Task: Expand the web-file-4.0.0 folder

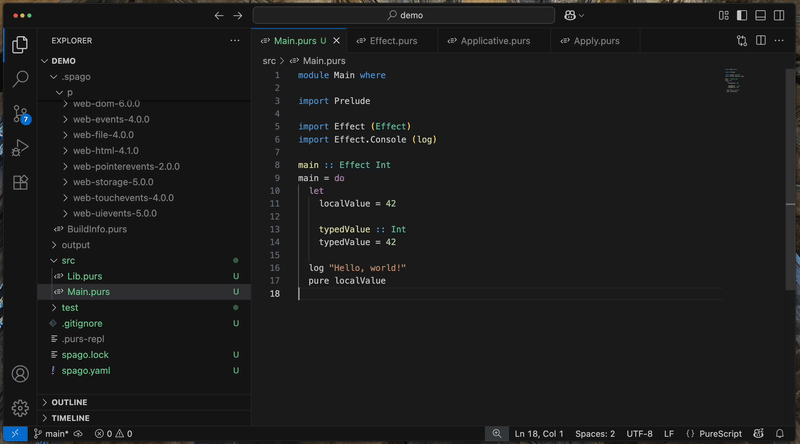Action: (144, 135)
